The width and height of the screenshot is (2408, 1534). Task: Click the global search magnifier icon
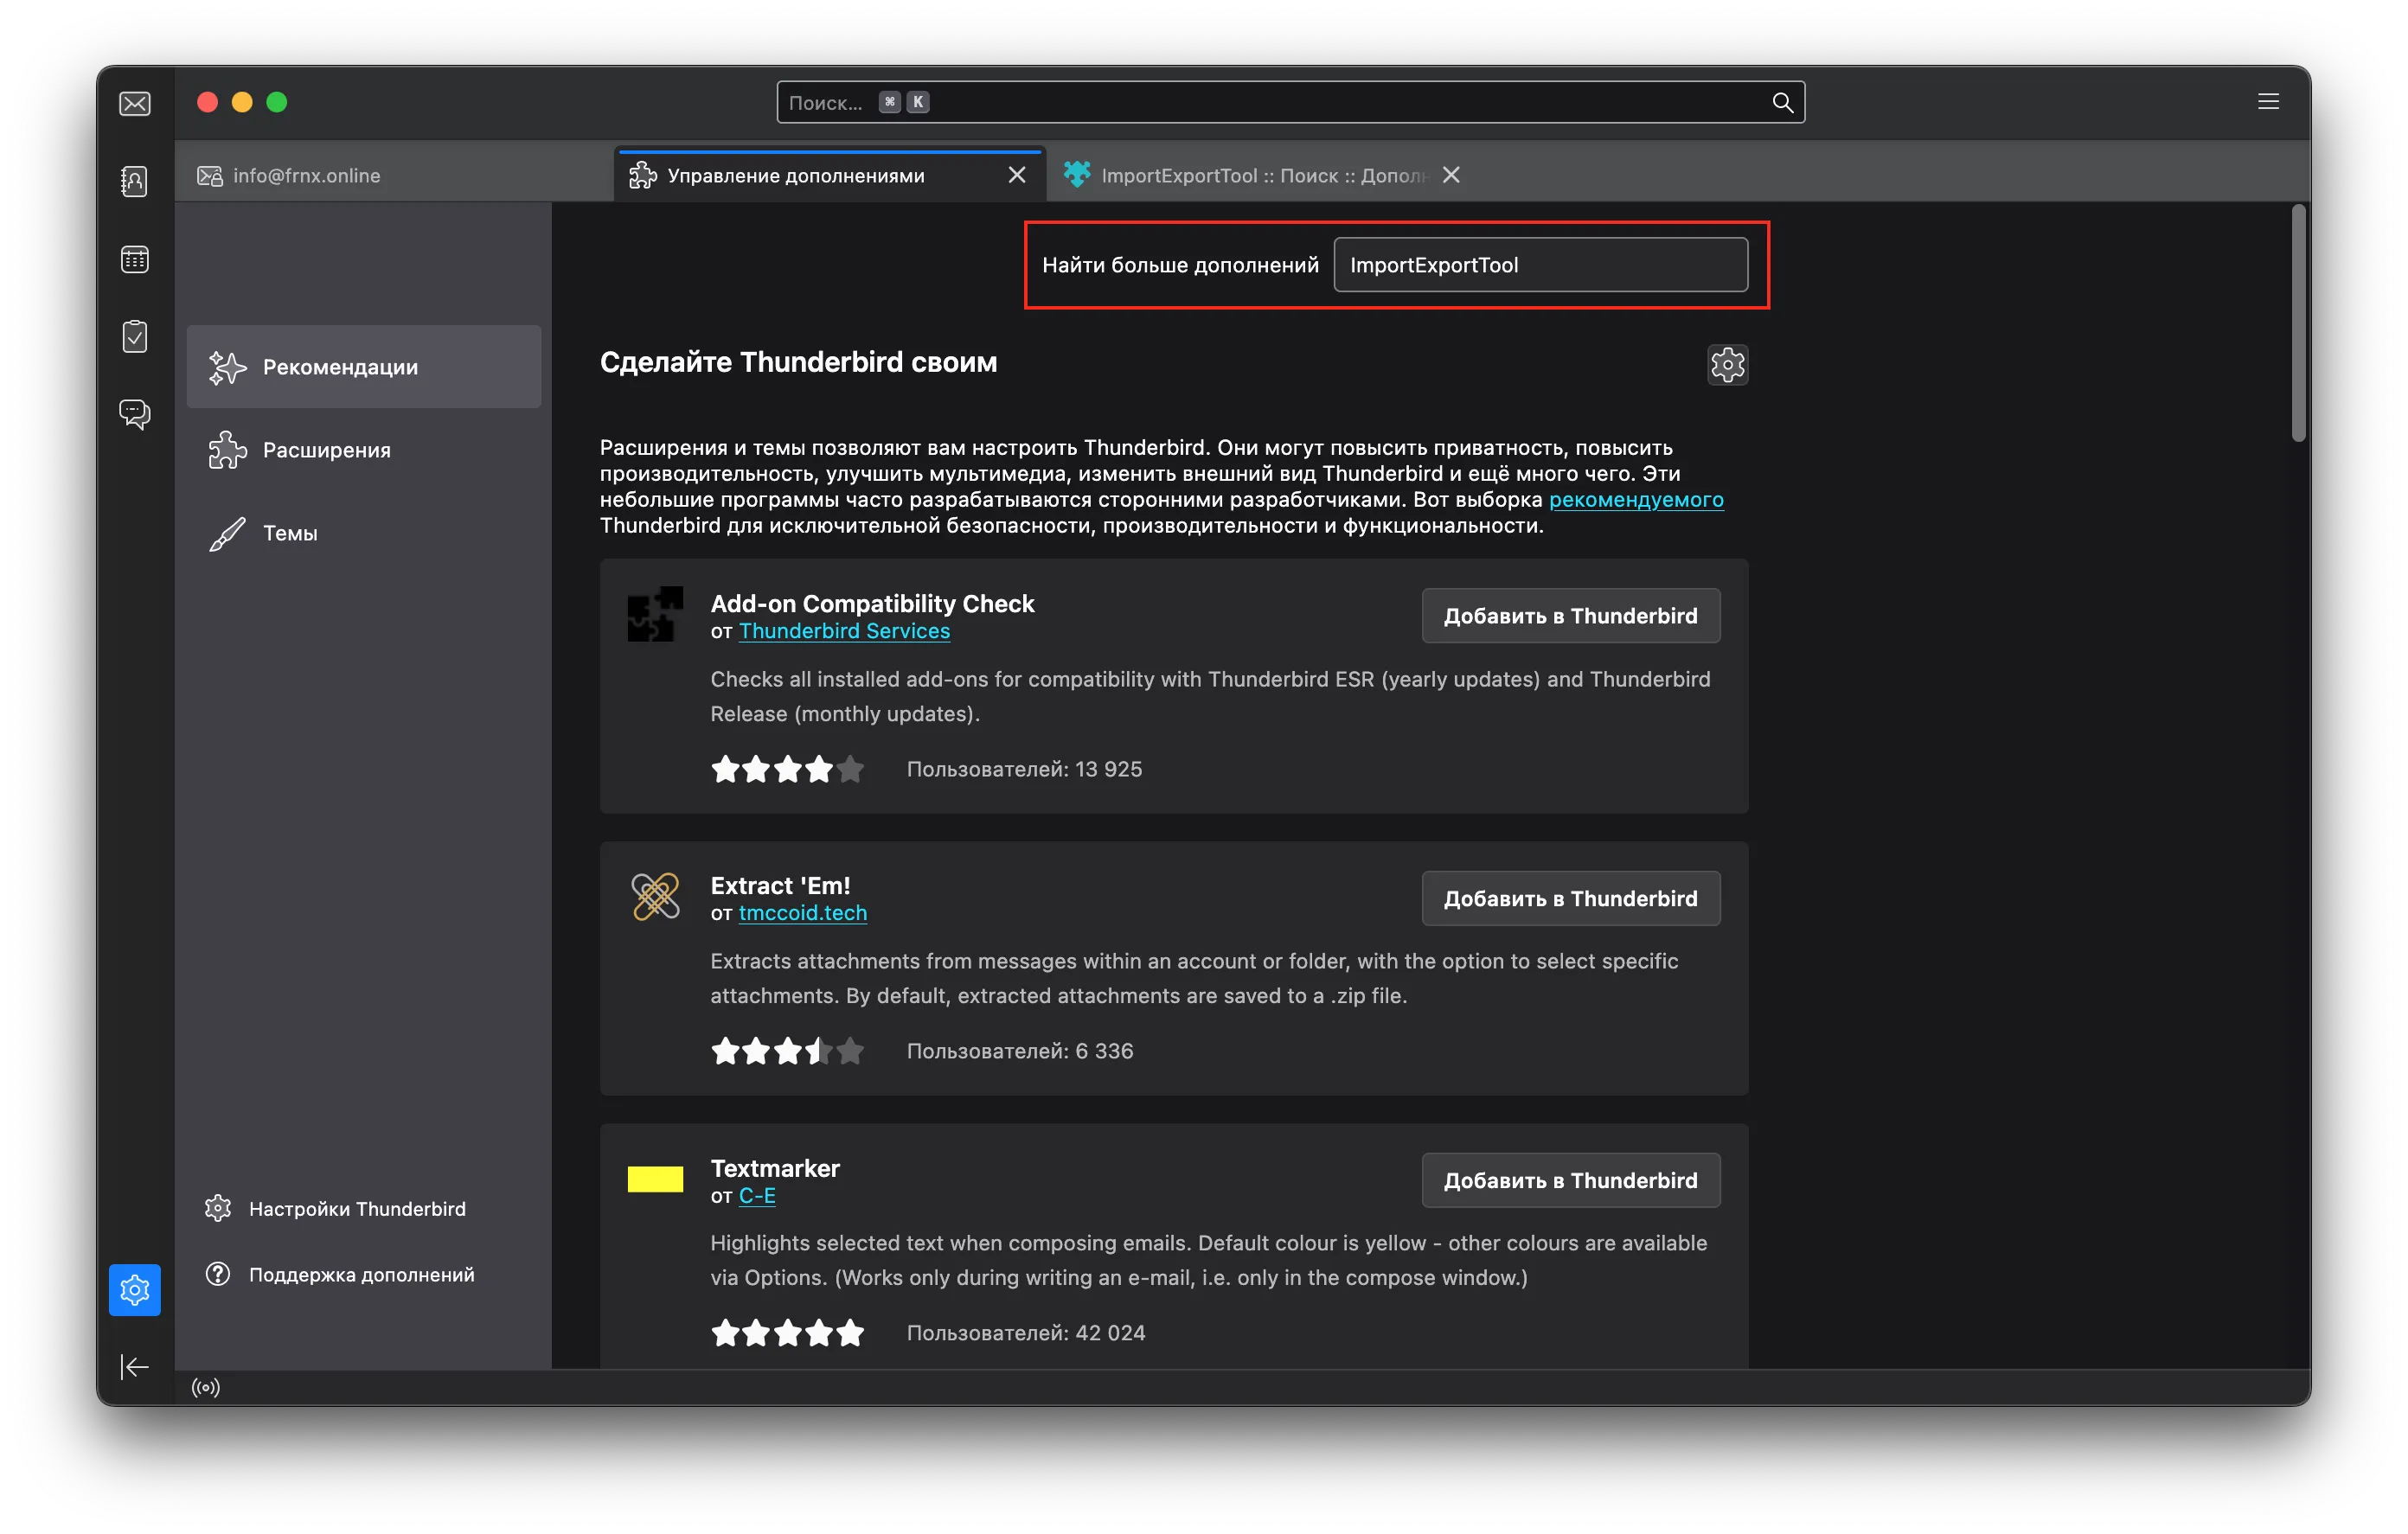tap(1782, 103)
